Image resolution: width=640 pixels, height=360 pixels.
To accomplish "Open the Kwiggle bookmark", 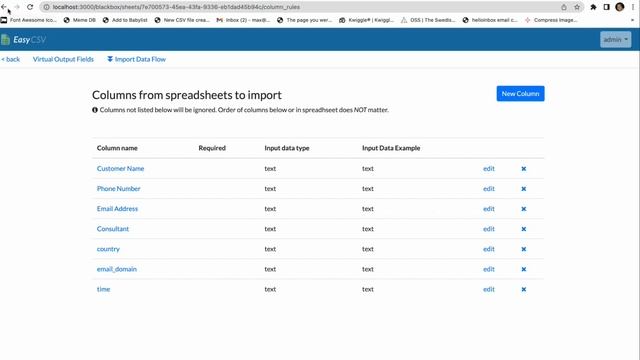I will click(x=367, y=20).
